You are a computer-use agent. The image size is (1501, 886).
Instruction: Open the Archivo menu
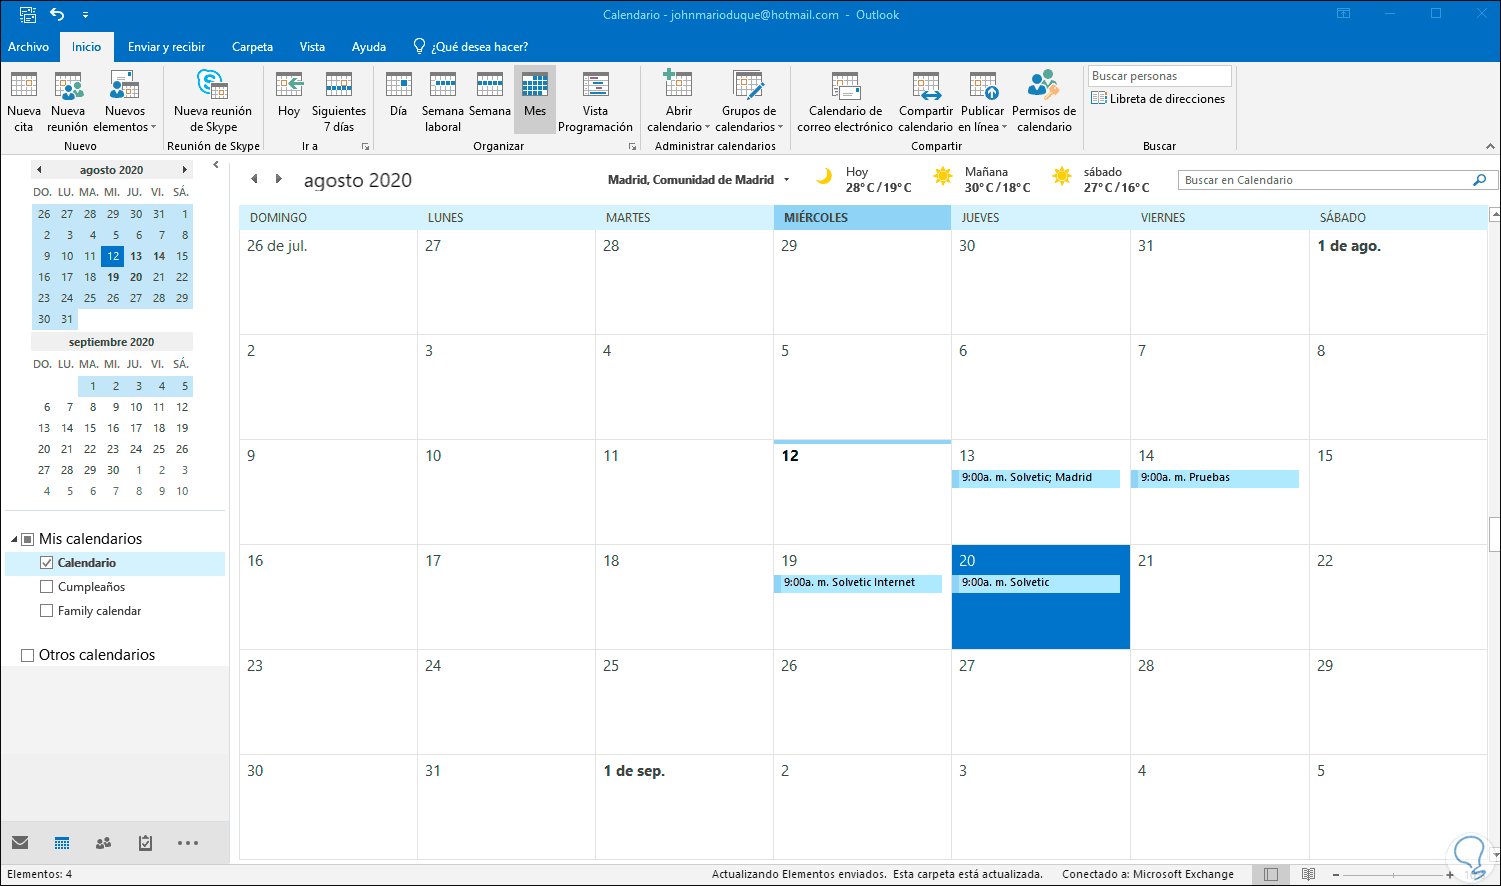28,47
